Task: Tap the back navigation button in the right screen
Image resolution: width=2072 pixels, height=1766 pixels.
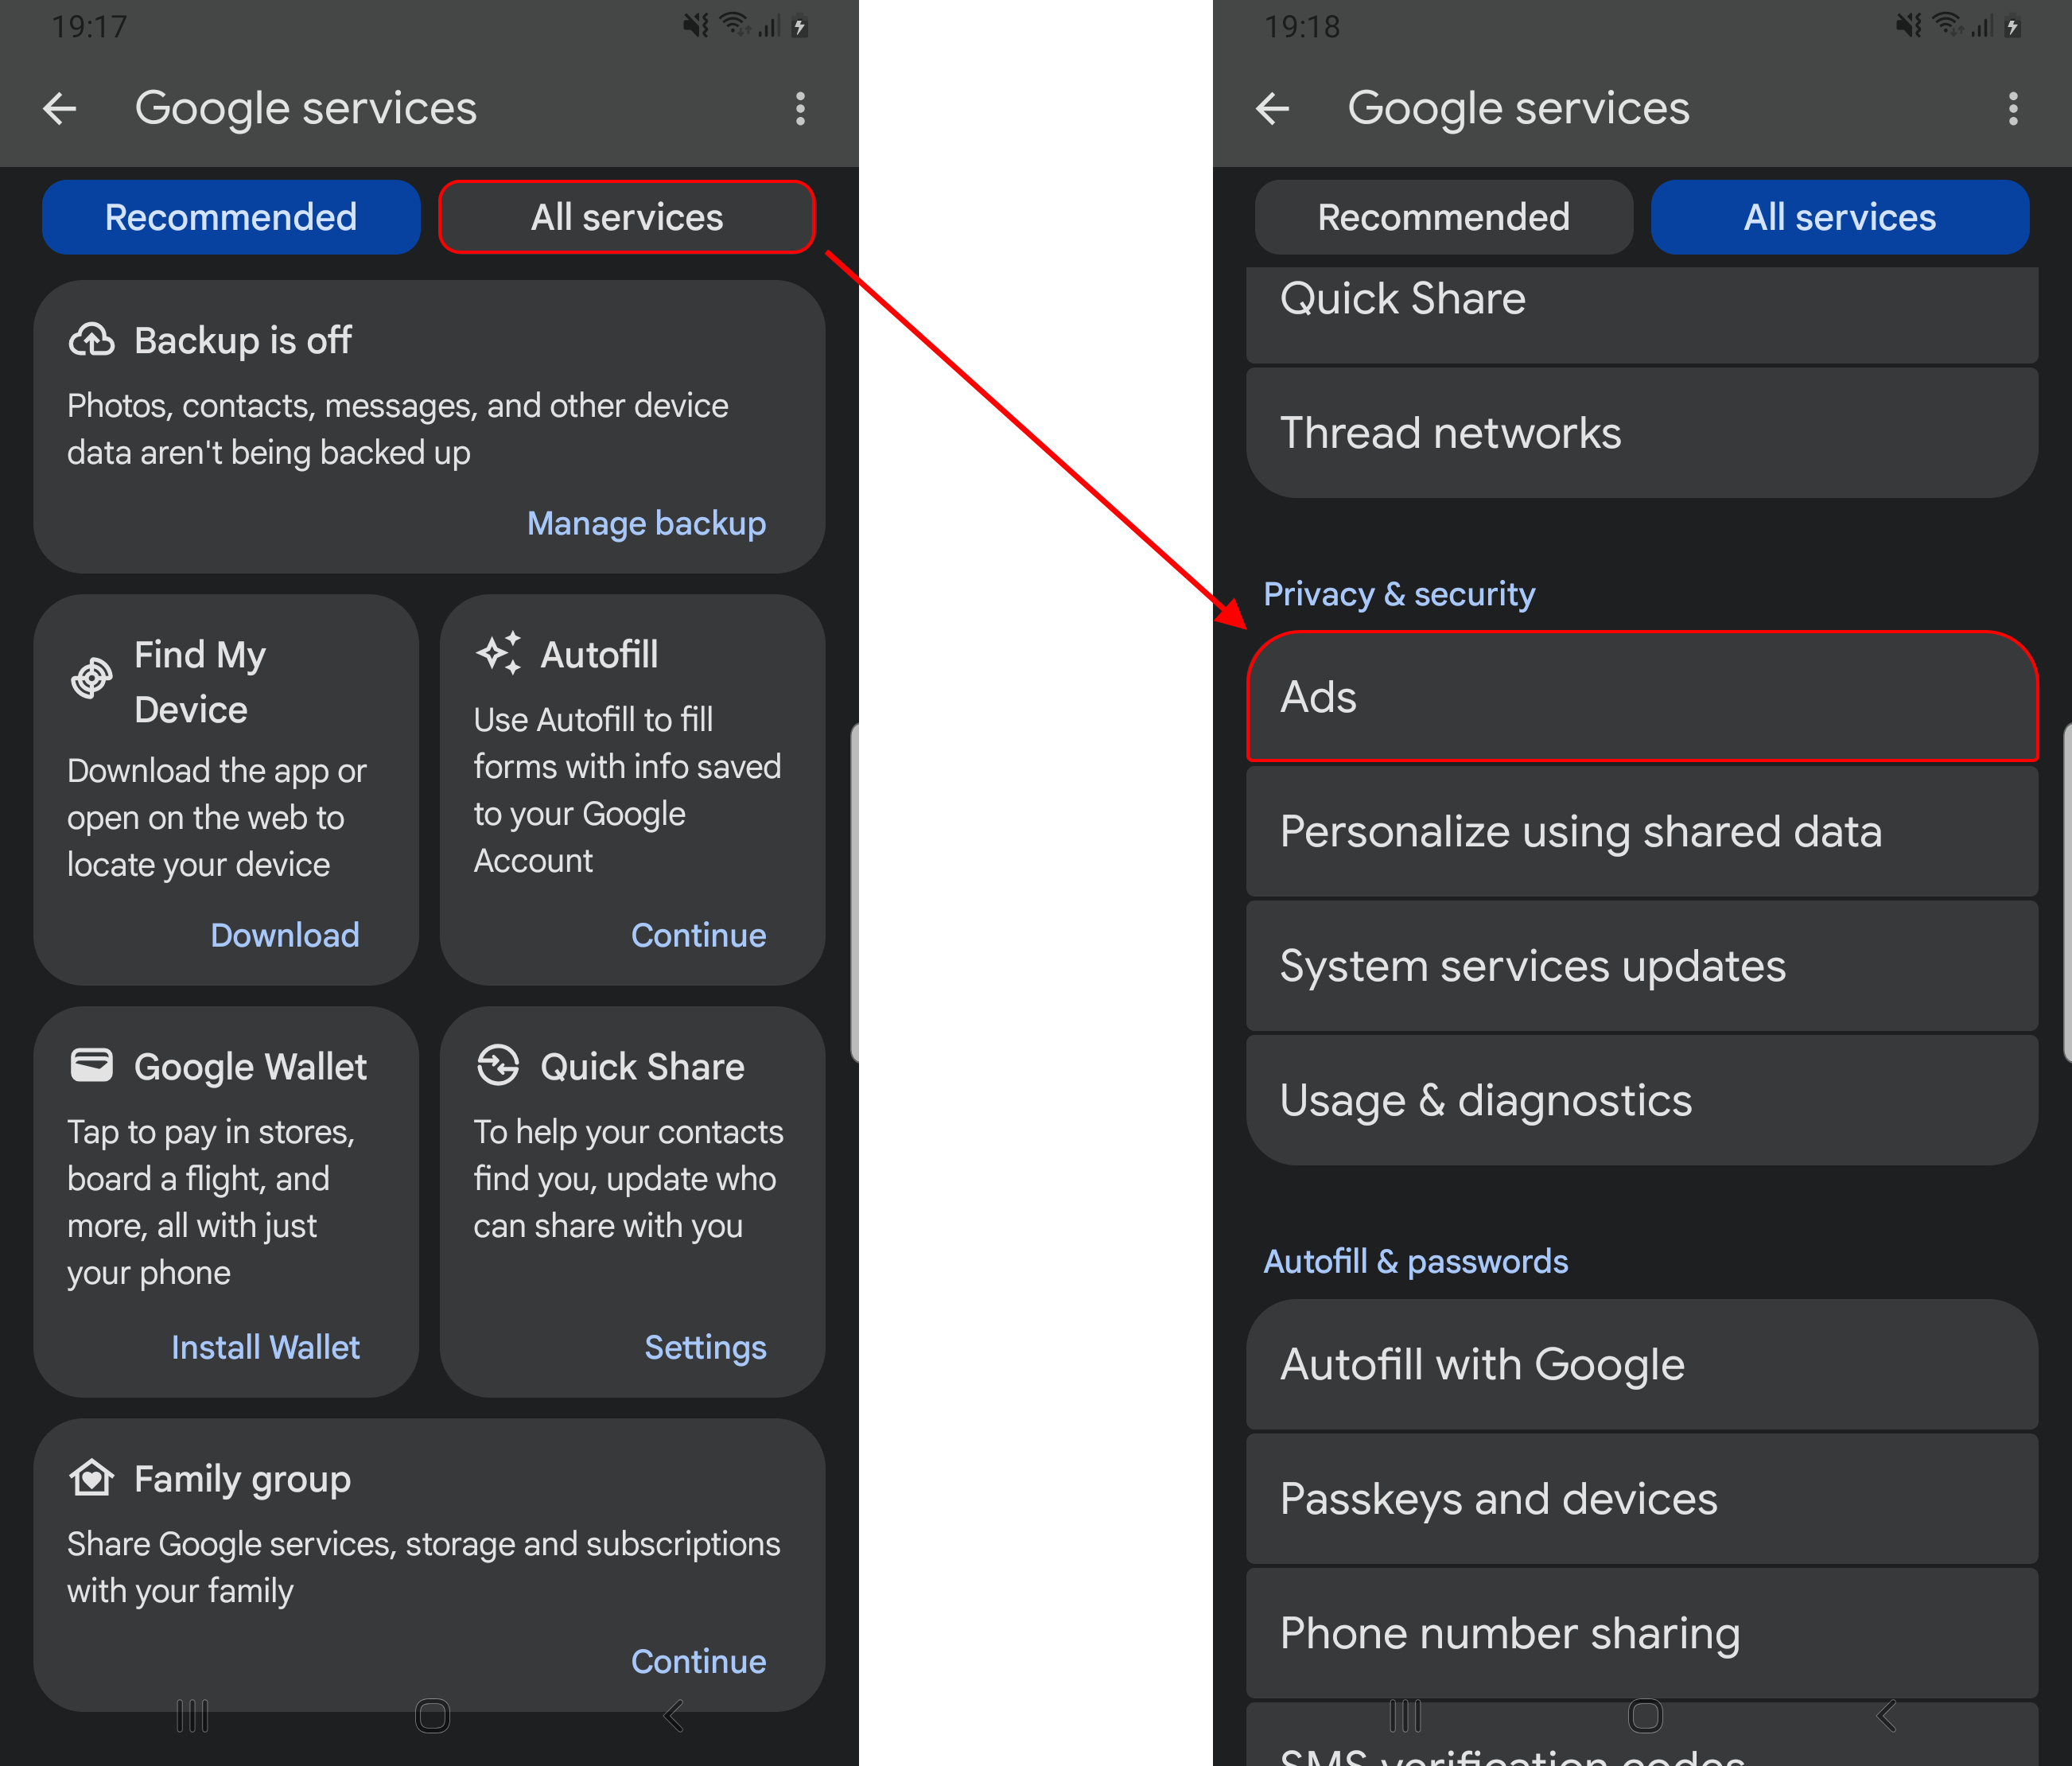Action: 1887,1716
